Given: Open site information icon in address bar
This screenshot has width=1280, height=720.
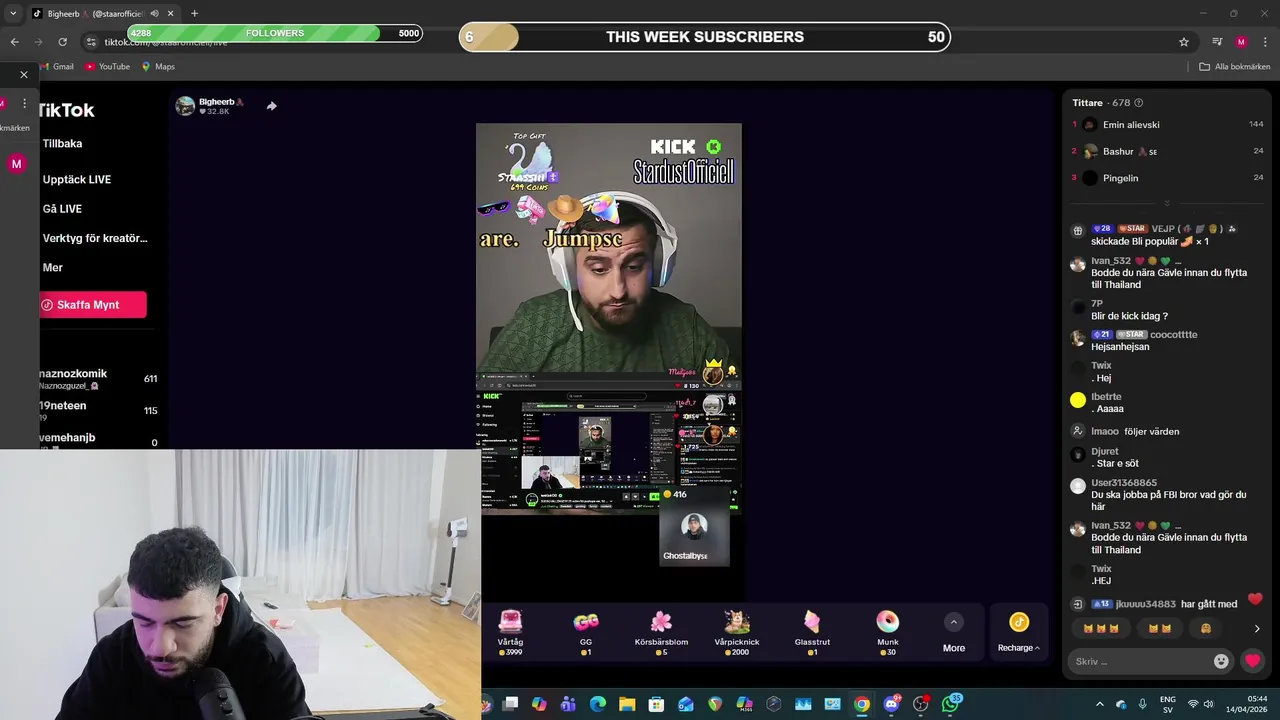Looking at the screenshot, I should (x=91, y=42).
